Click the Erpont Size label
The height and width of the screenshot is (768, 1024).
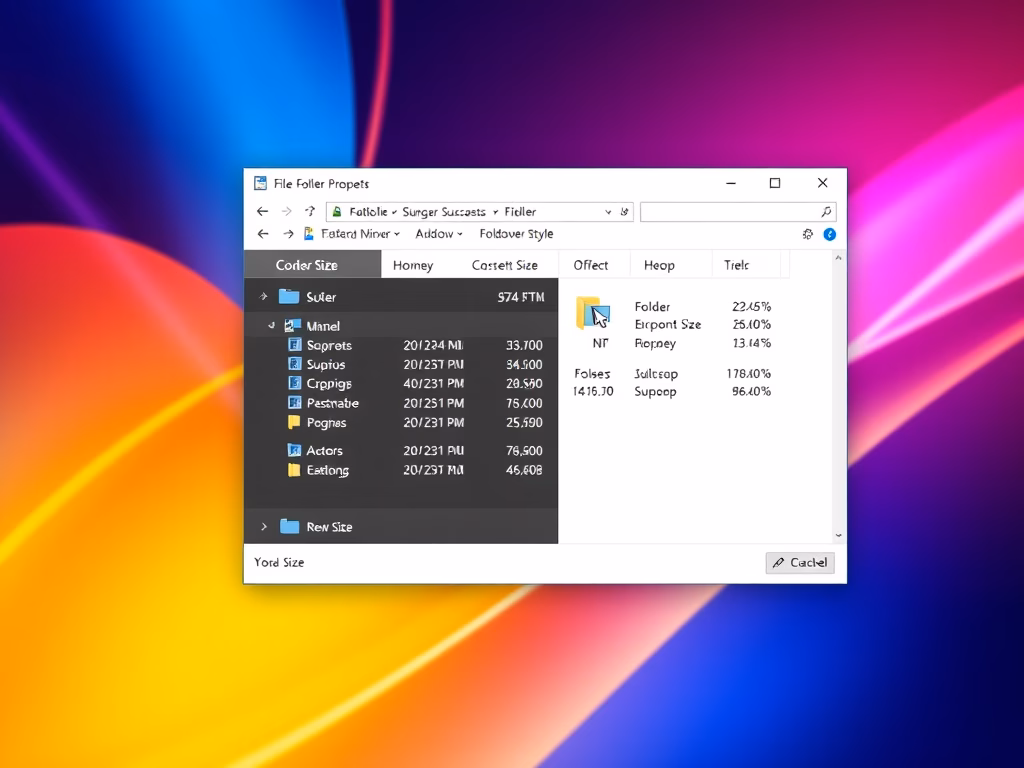(x=667, y=325)
